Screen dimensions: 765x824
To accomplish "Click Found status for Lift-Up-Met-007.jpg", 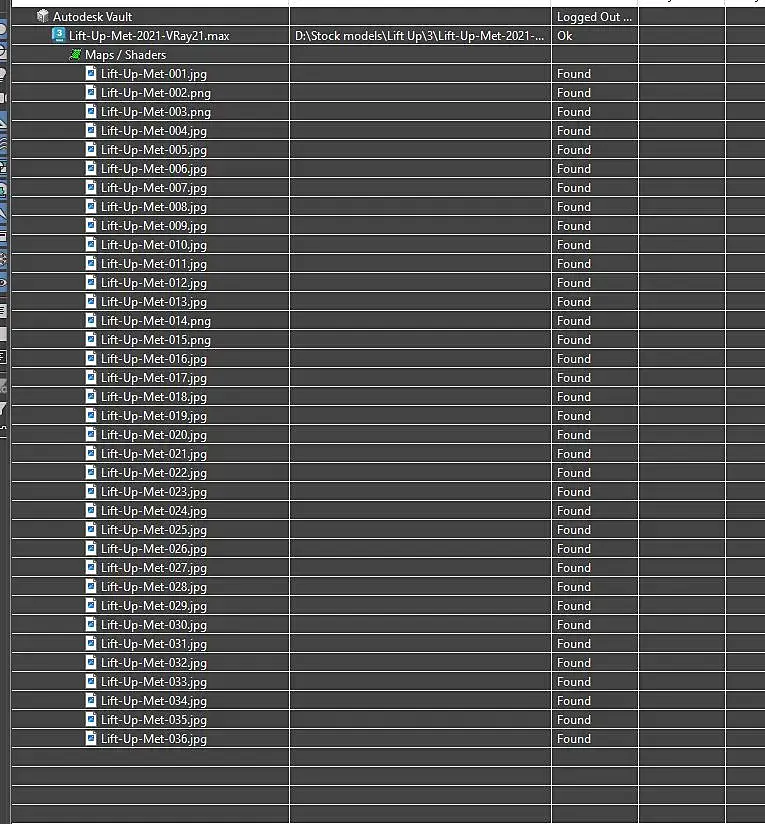I will click(x=574, y=188).
